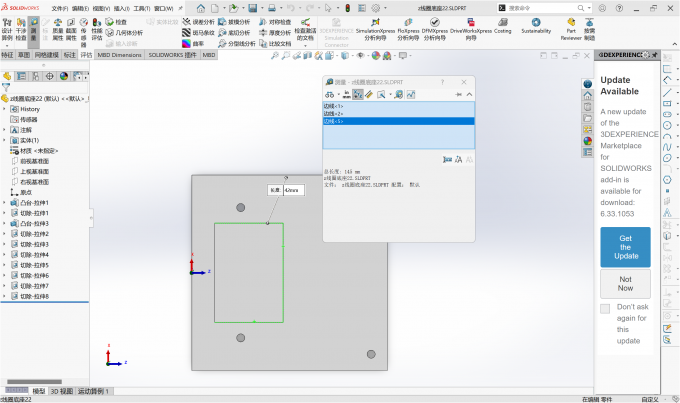Expand the 切除-拉伸8 feature node
The width and height of the screenshot is (680, 403).
coord(5,296)
